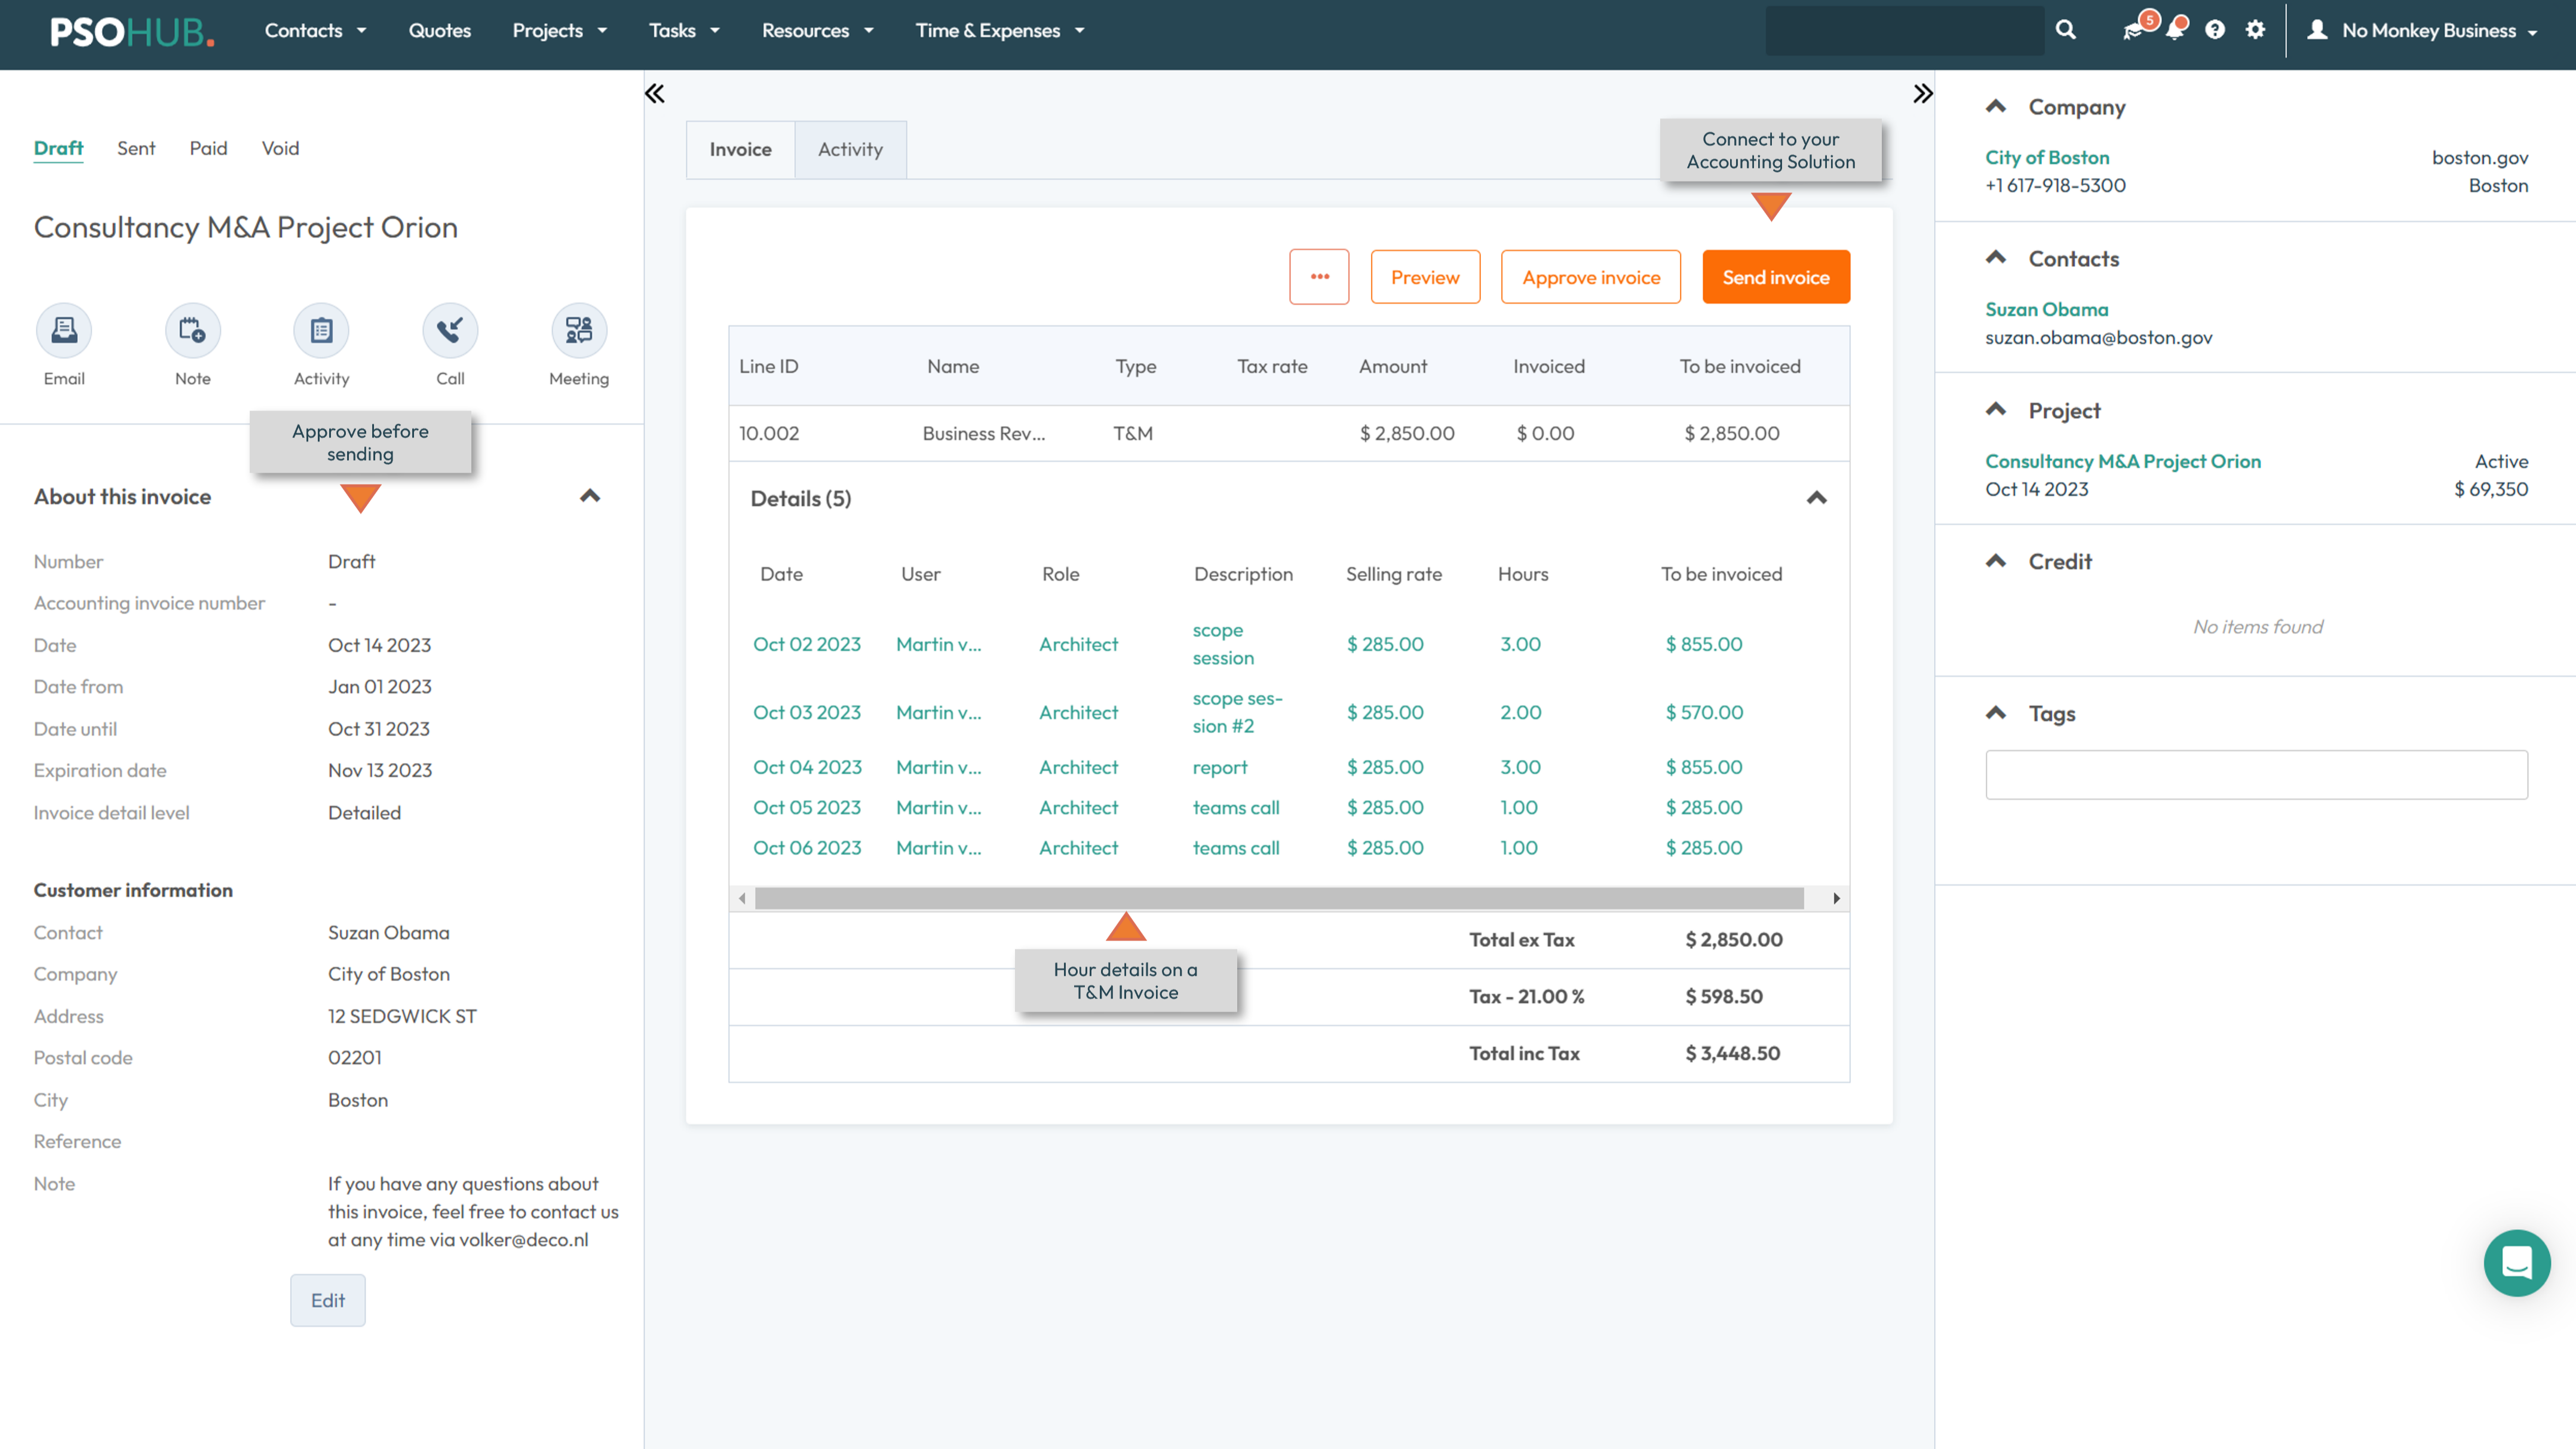Open the Activity icon in left panel
The image size is (2576, 1449).
pyautogui.click(x=321, y=330)
